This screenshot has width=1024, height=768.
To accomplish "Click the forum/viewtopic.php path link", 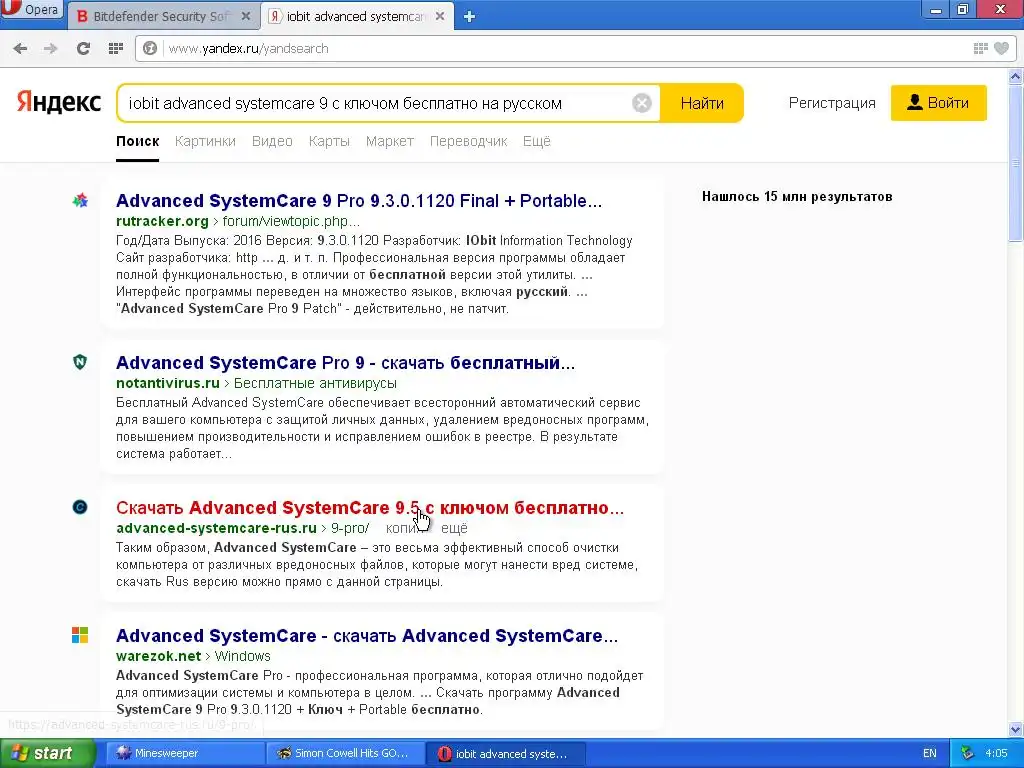I will click(x=291, y=221).
